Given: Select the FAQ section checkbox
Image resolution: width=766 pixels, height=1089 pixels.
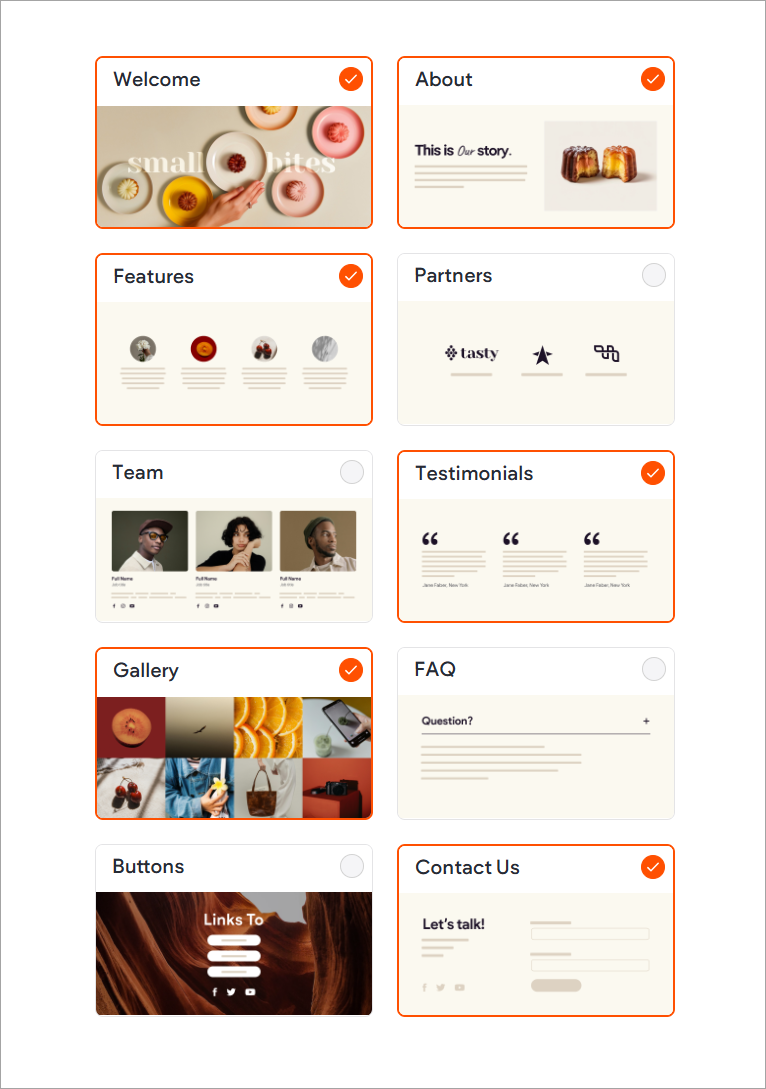Looking at the screenshot, I should click(653, 670).
